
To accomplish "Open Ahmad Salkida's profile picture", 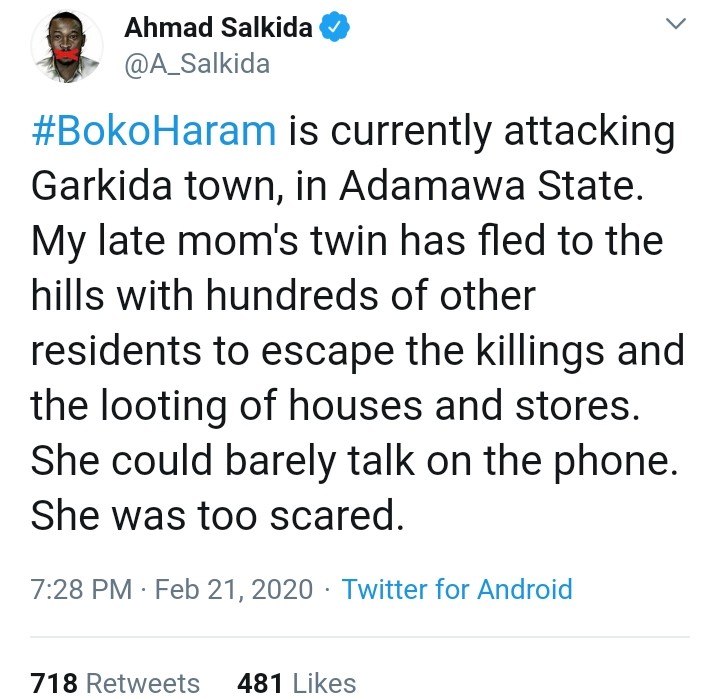I will (66, 46).
